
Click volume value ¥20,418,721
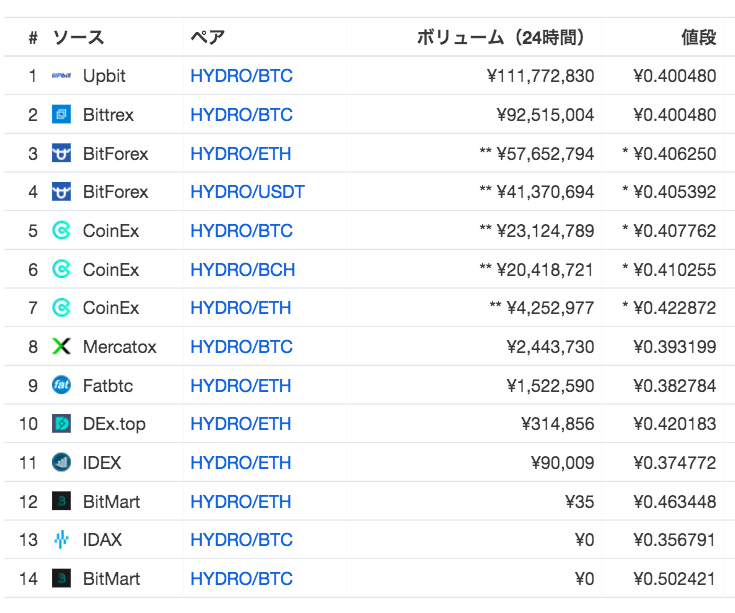tap(546, 269)
